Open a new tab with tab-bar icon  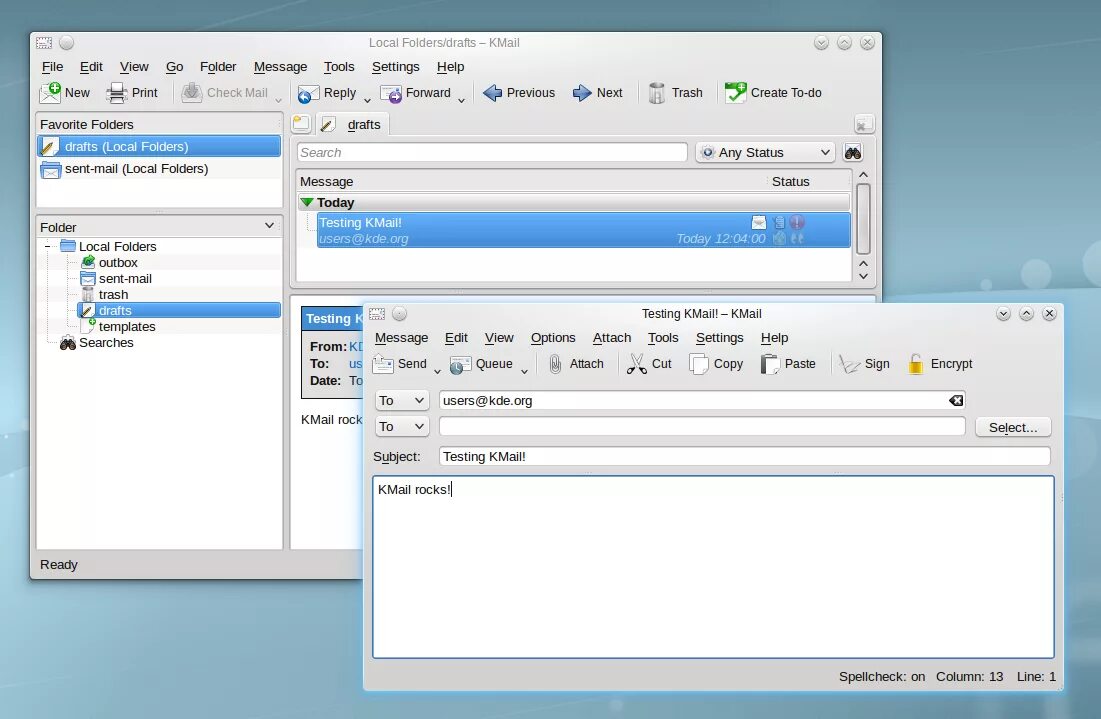[301, 124]
